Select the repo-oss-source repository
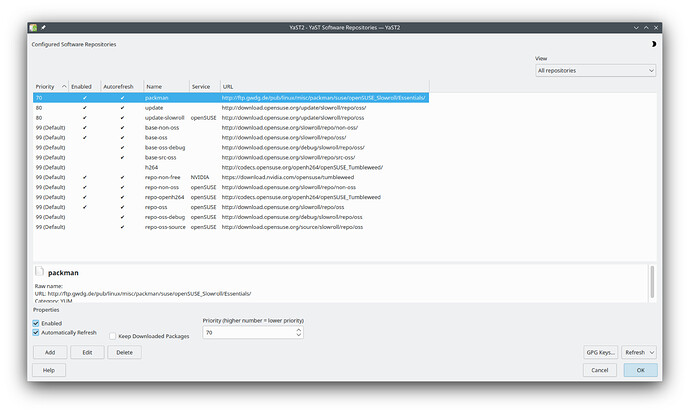Screen dimensions: 690x413 [x=165, y=227]
